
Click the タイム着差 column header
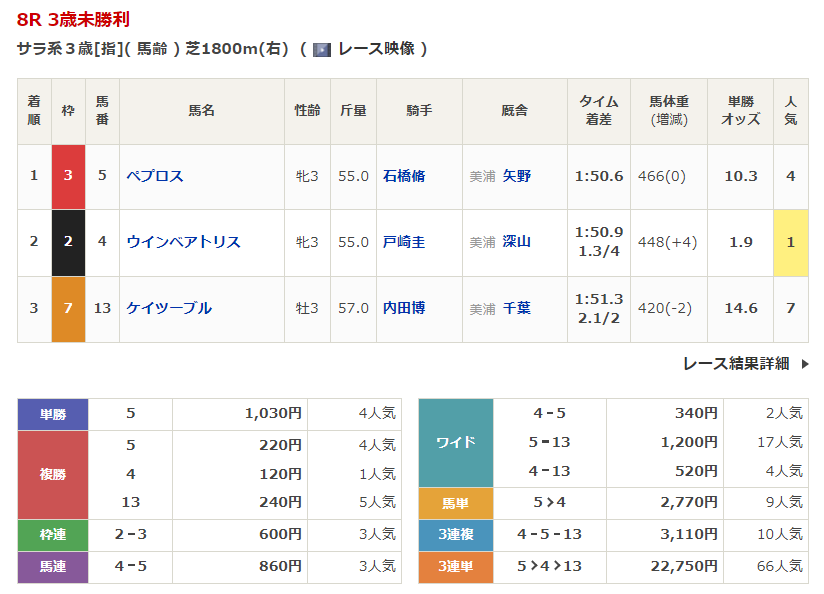pos(599,111)
